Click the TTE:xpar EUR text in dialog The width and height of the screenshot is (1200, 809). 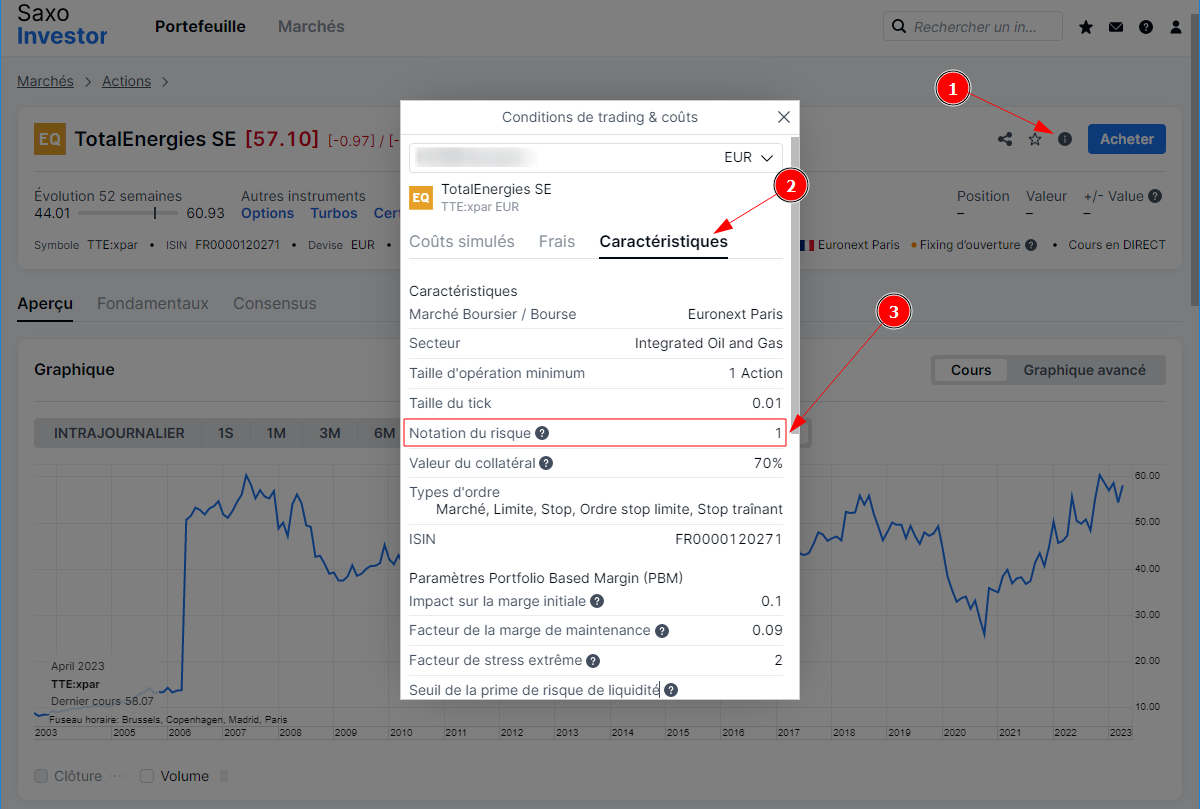click(481, 207)
